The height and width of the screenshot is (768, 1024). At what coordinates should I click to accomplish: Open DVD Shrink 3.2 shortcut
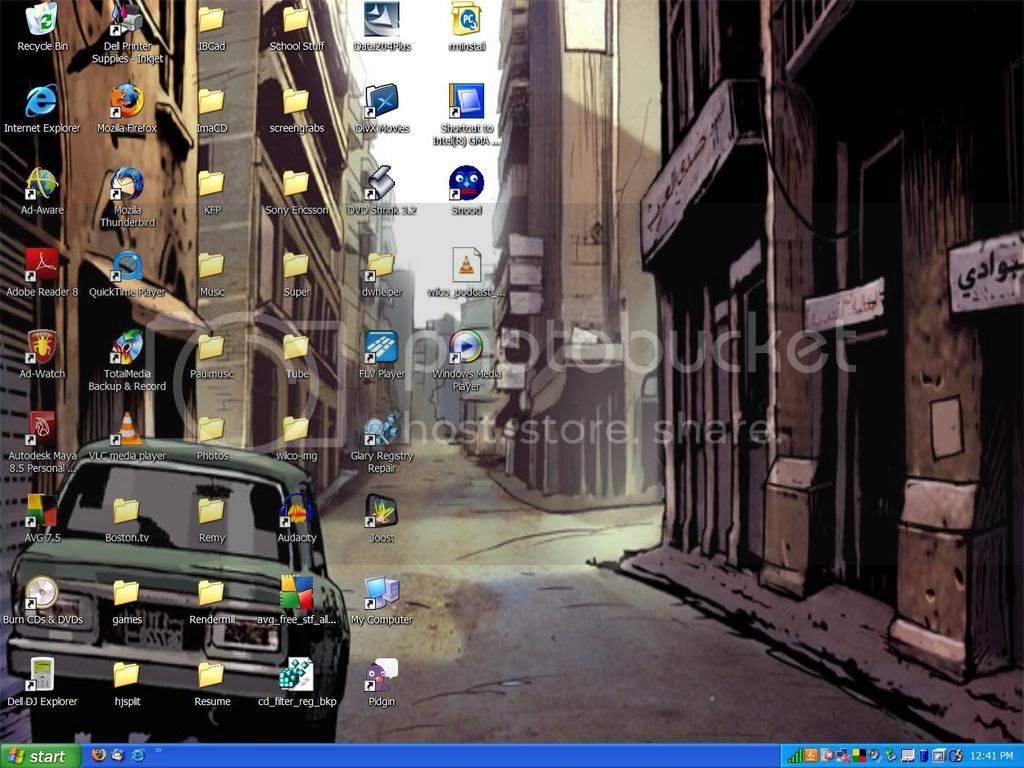click(381, 184)
